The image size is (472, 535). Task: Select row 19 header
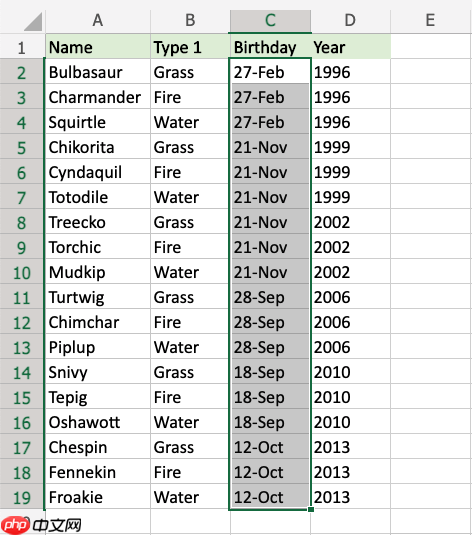[22, 497]
